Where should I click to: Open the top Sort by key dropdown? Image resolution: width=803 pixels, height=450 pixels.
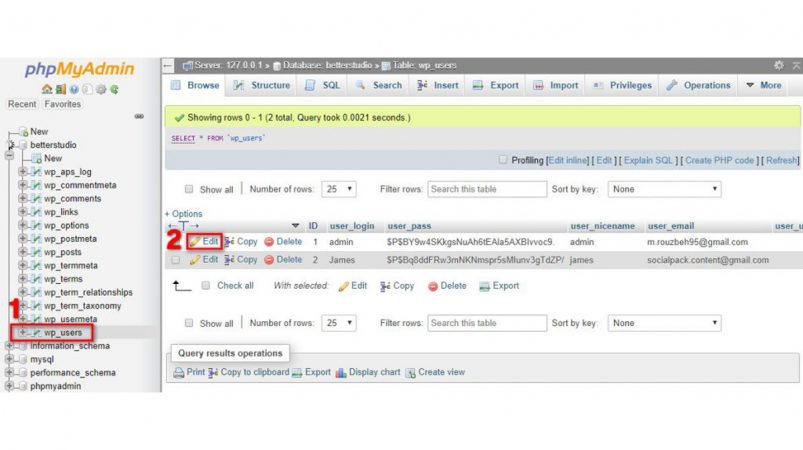click(664, 189)
